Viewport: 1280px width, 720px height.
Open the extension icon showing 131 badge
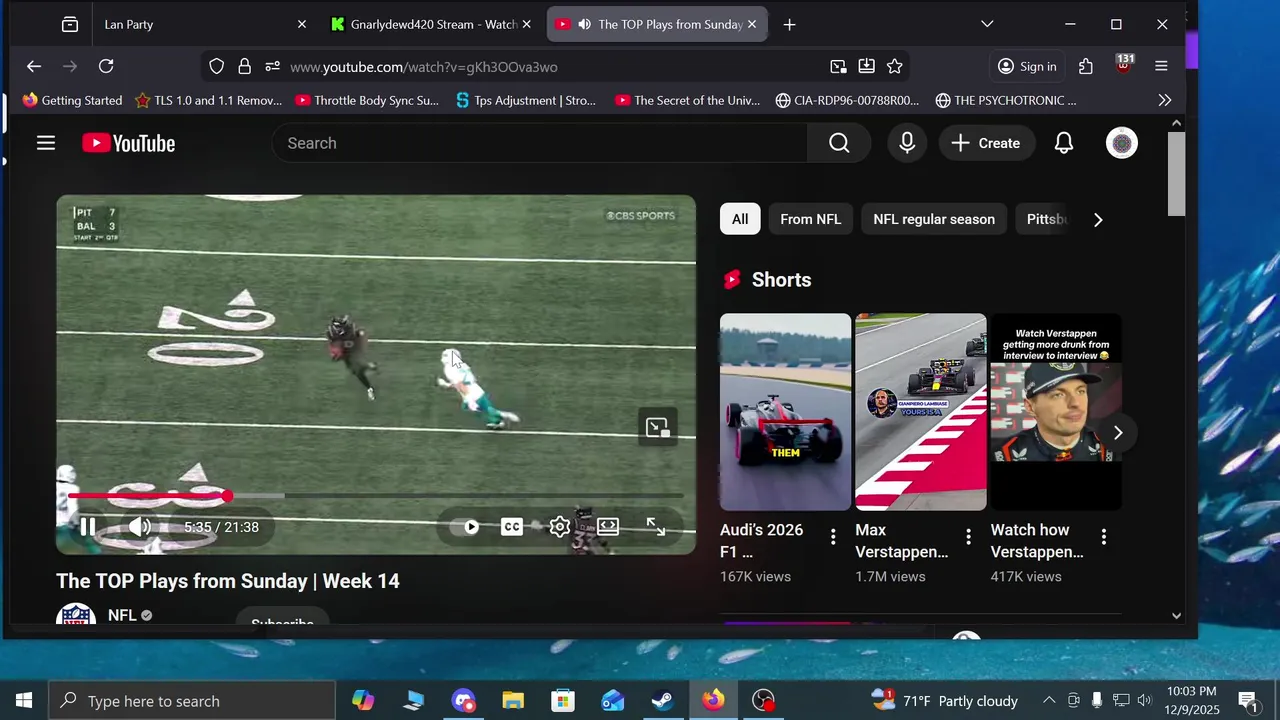pos(1124,65)
